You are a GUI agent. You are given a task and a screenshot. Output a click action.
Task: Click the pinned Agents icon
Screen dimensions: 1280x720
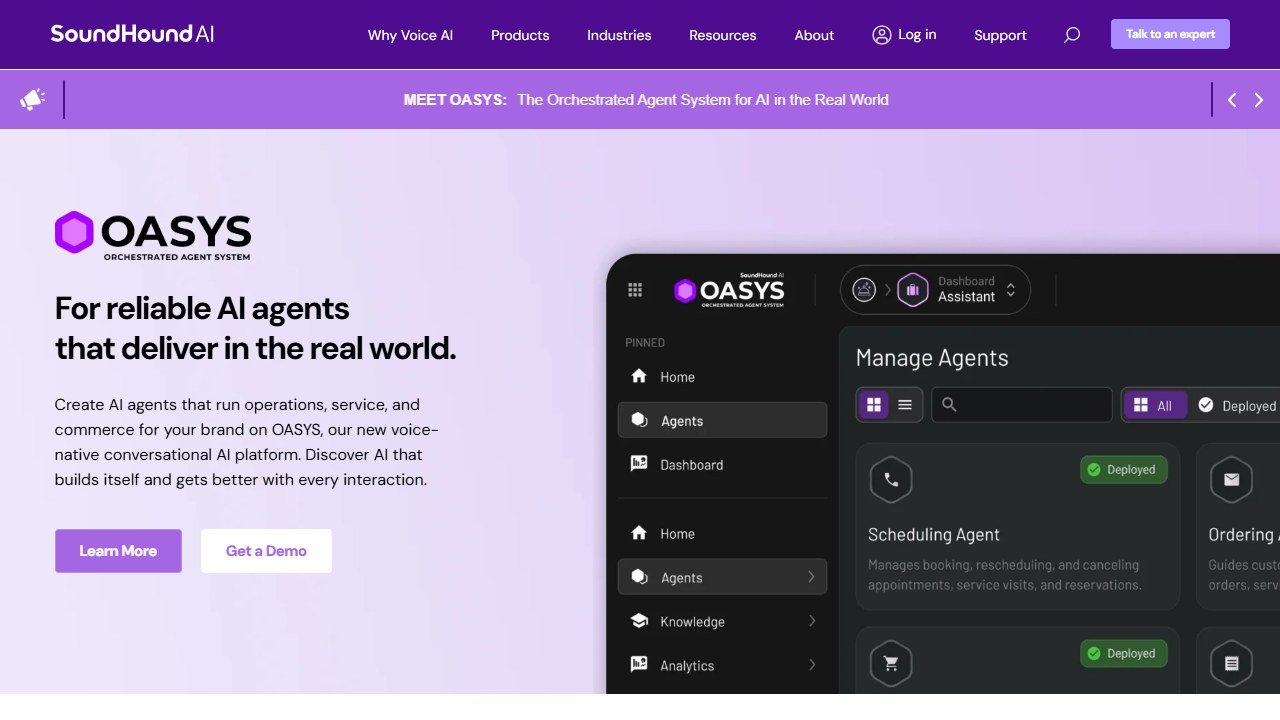639,420
